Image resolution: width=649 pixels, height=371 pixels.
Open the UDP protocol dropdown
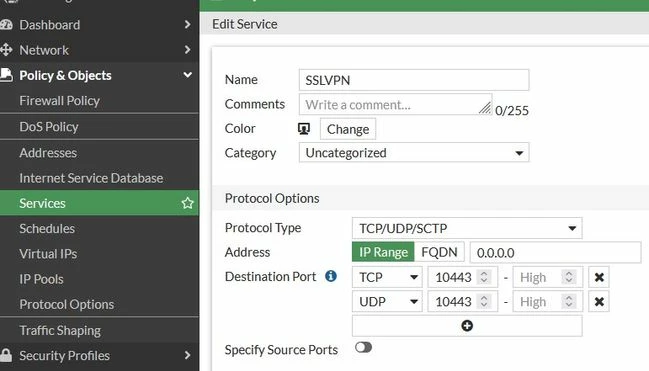tap(387, 302)
